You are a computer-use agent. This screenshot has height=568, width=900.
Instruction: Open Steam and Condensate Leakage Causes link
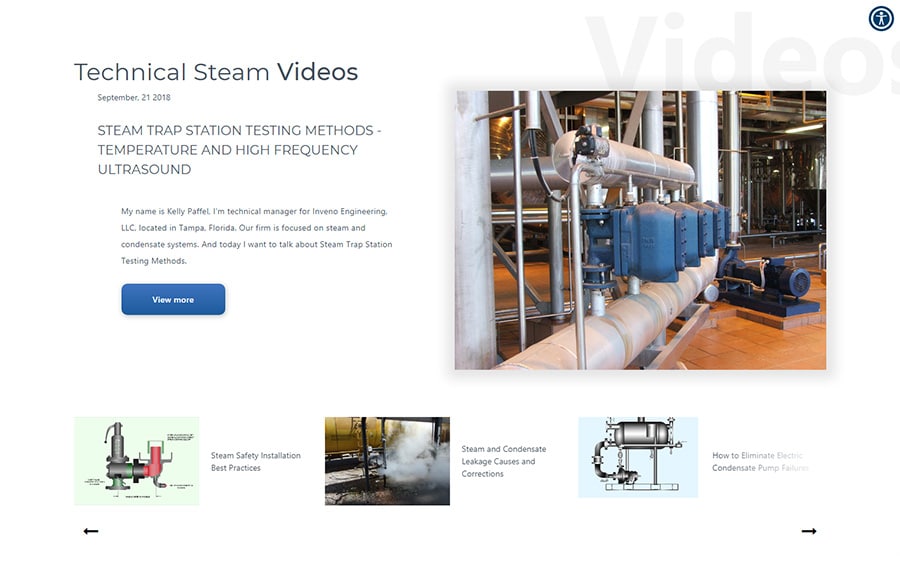(x=504, y=462)
